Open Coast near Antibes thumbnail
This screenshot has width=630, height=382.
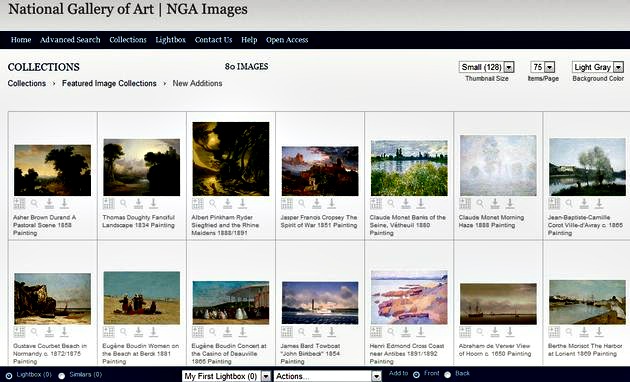(409, 297)
